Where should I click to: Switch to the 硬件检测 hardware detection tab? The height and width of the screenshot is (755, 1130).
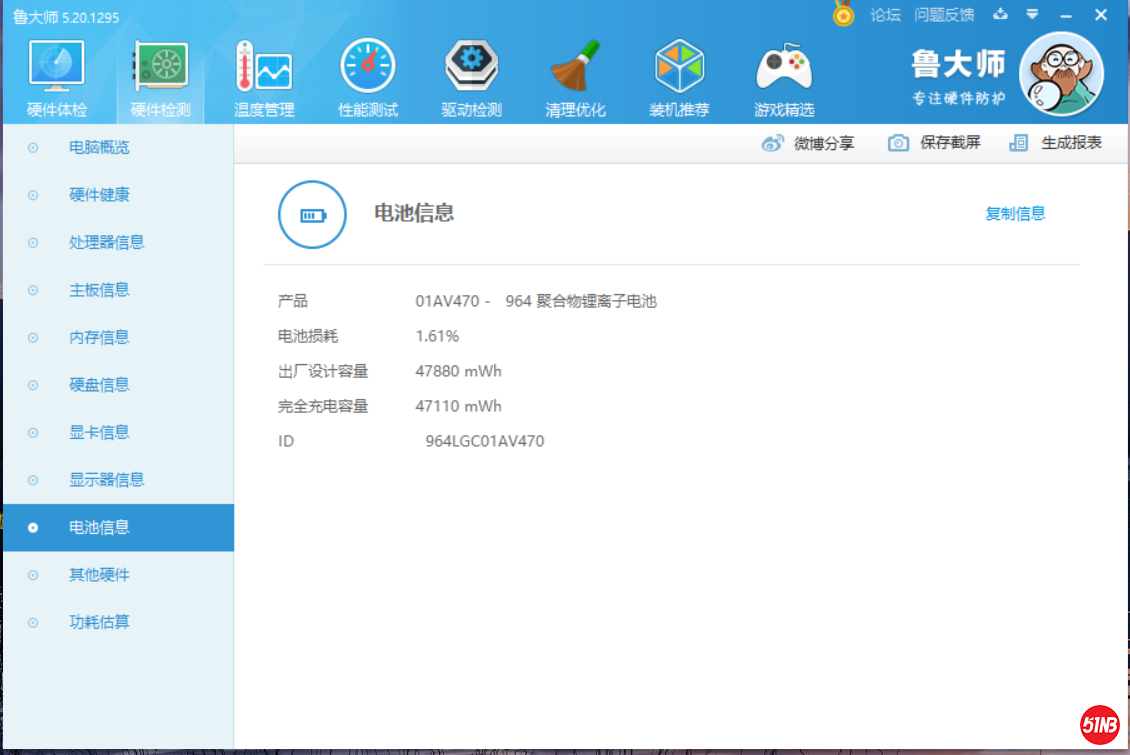click(161, 79)
